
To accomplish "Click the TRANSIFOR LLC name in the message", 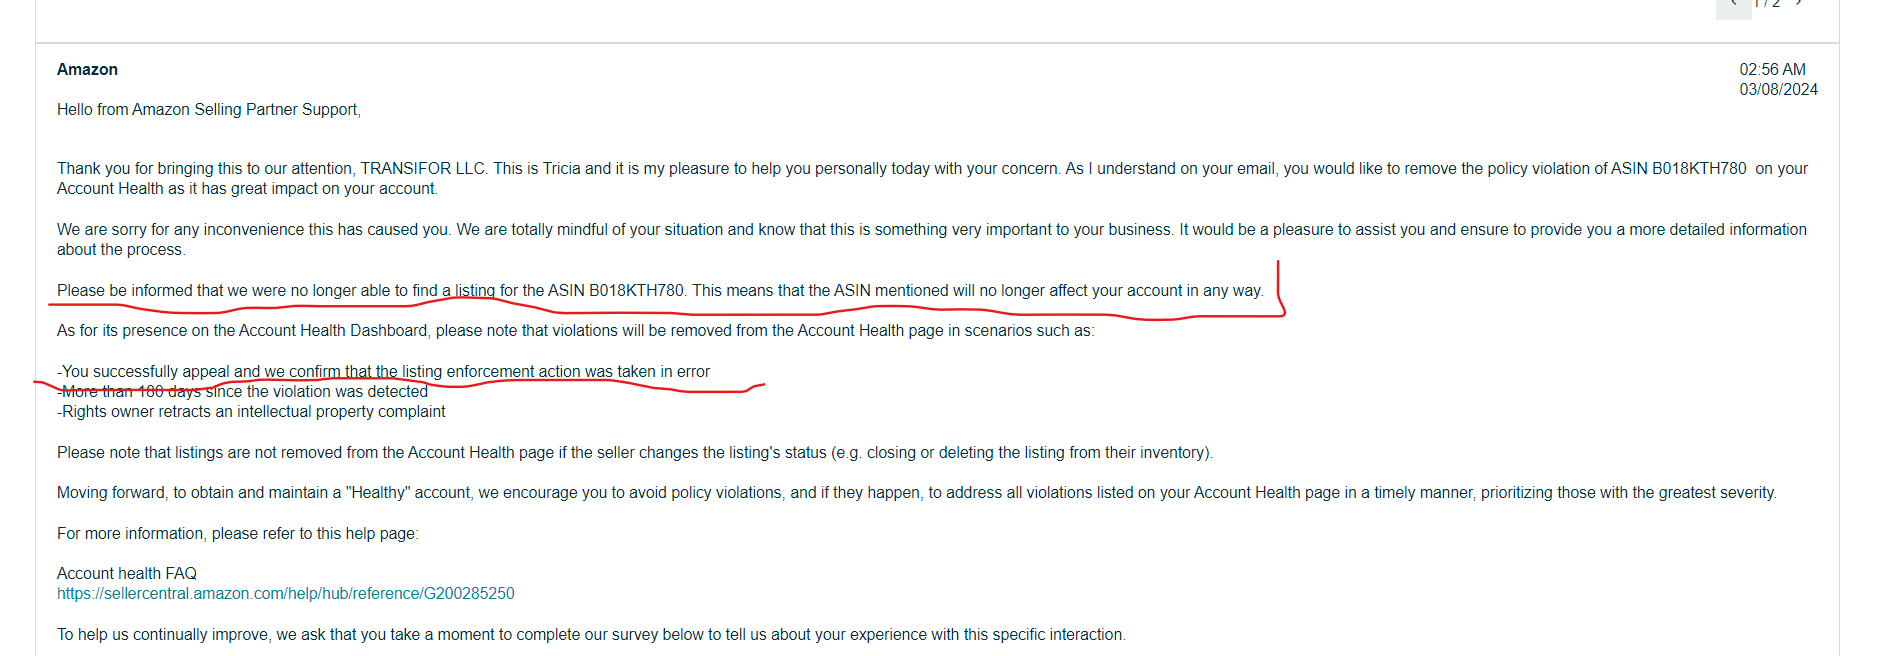I will 422,169.
